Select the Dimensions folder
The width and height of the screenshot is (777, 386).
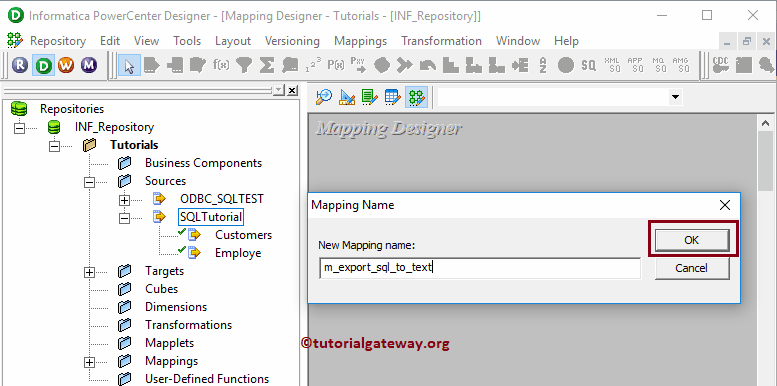[x=176, y=307]
